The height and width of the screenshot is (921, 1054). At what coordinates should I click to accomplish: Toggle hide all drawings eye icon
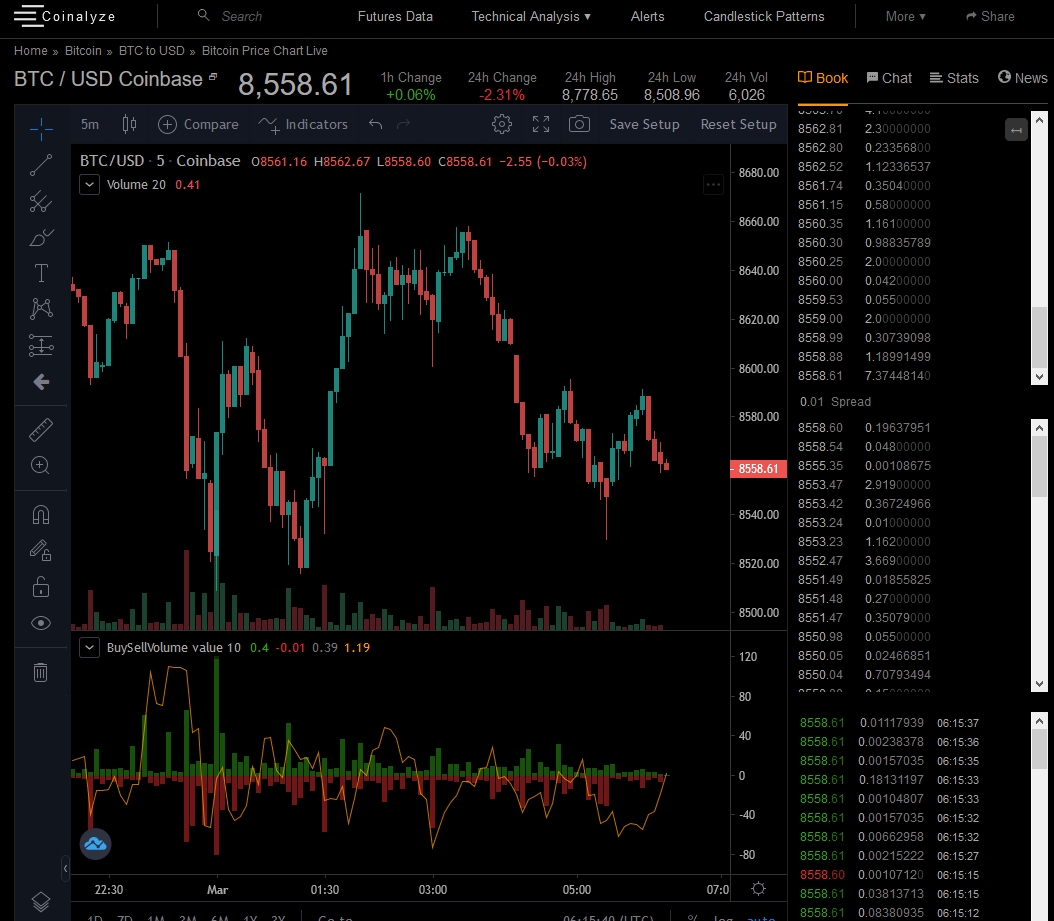click(41, 623)
